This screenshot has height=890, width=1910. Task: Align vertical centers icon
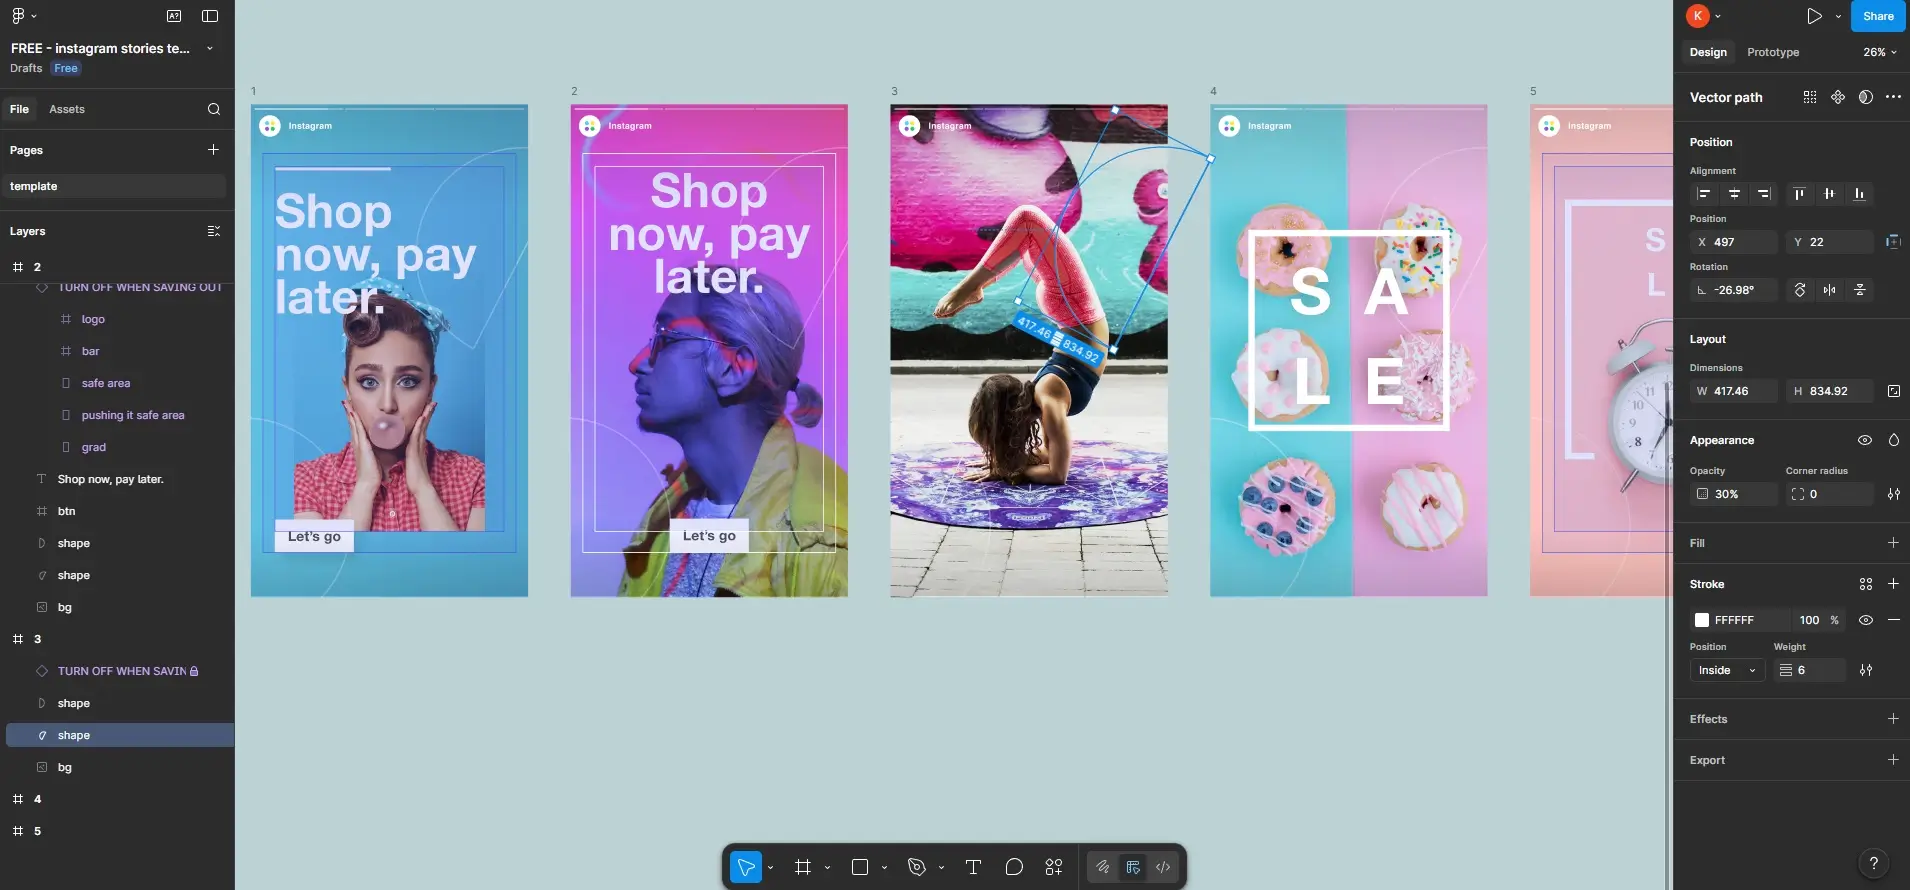1829,194
